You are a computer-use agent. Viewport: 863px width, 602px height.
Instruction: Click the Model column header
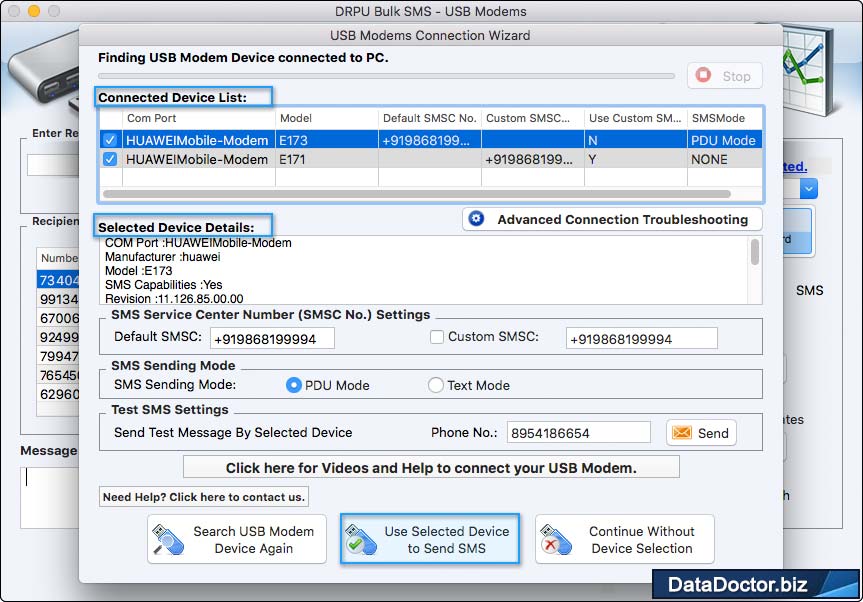click(327, 118)
